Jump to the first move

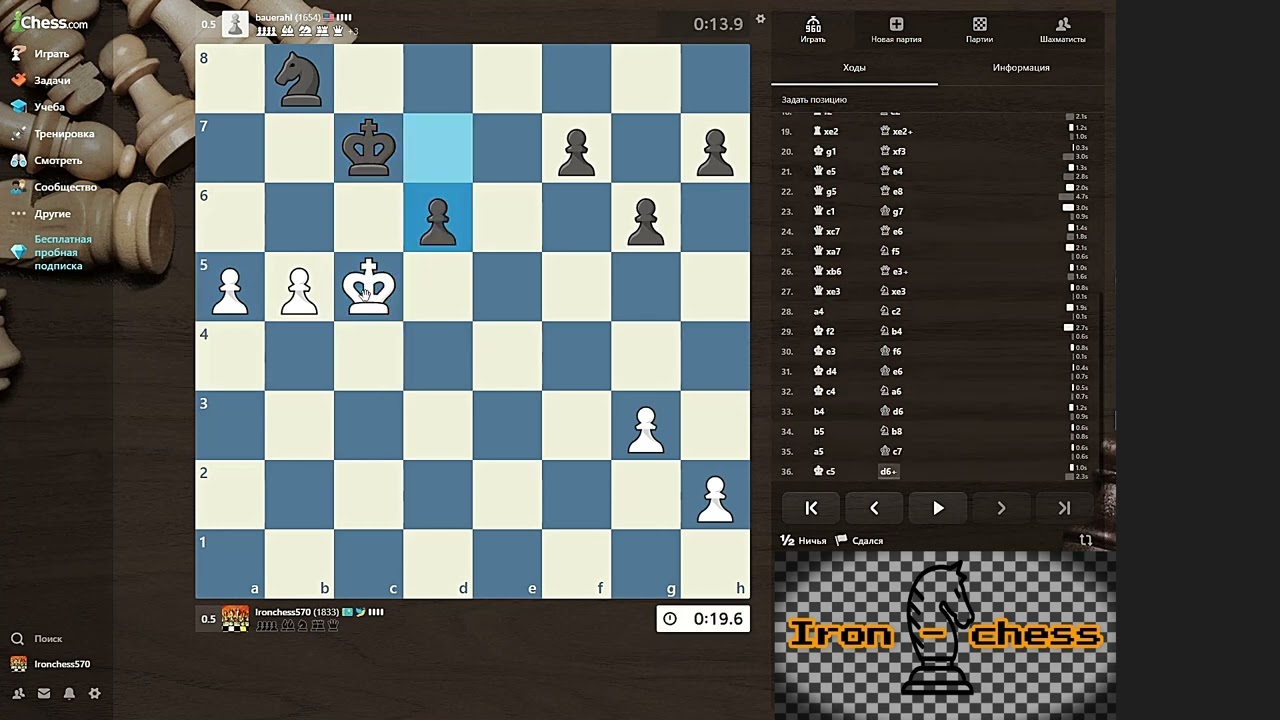click(811, 508)
